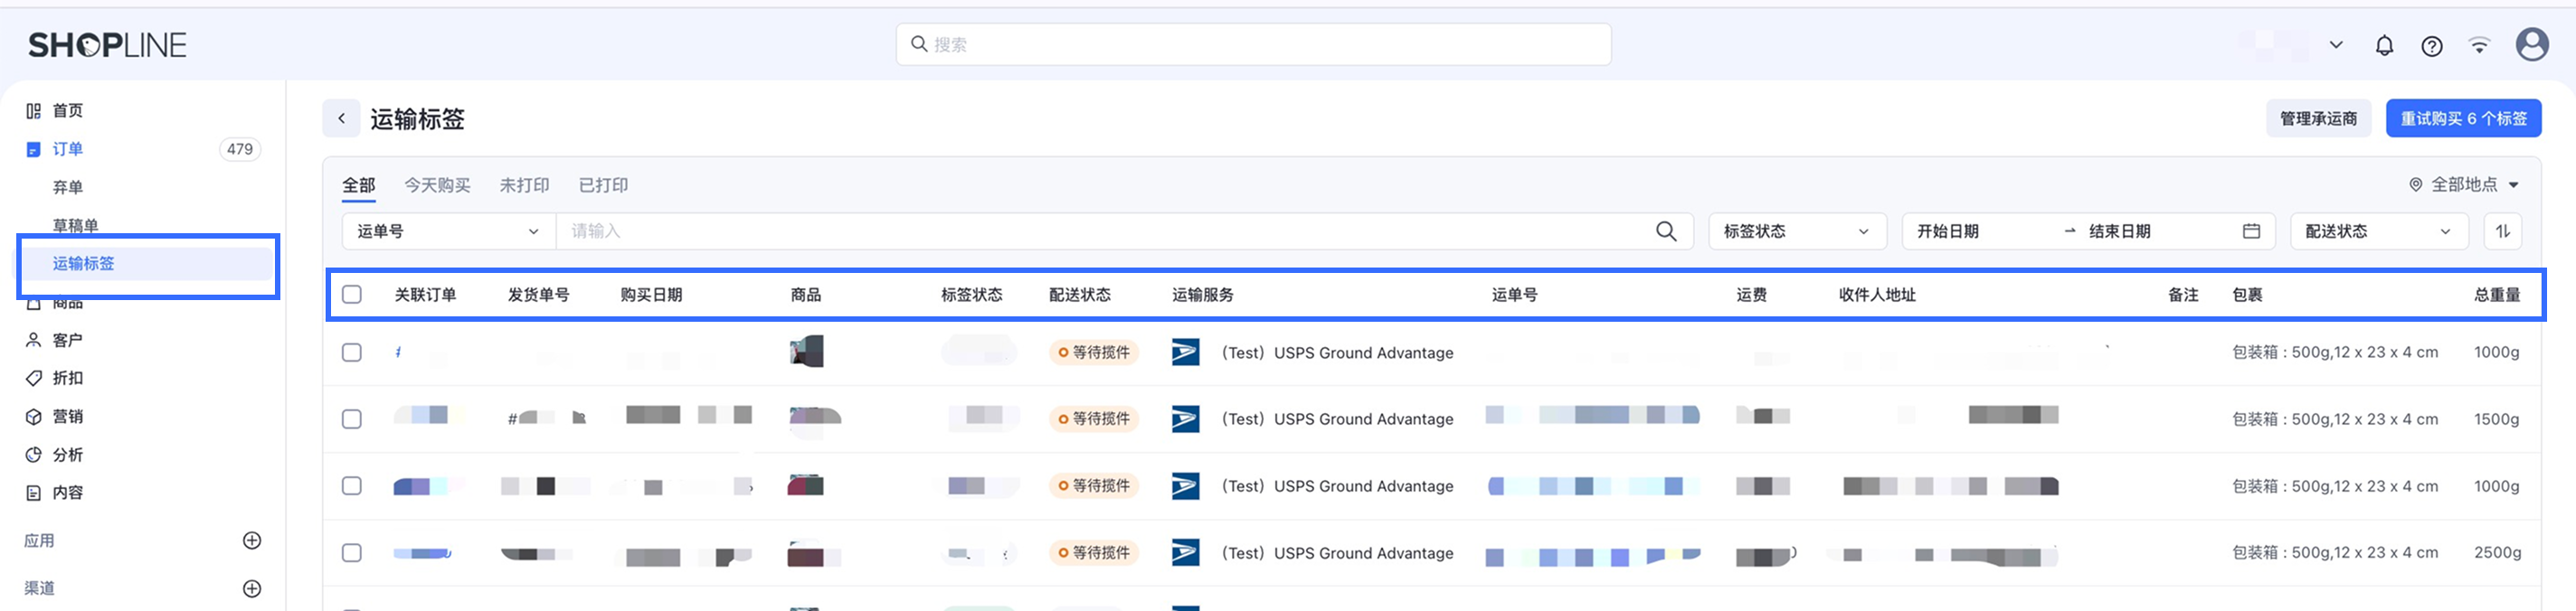
Task: Click the 订单 orders icon in the sidebar
Action: (x=33, y=149)
